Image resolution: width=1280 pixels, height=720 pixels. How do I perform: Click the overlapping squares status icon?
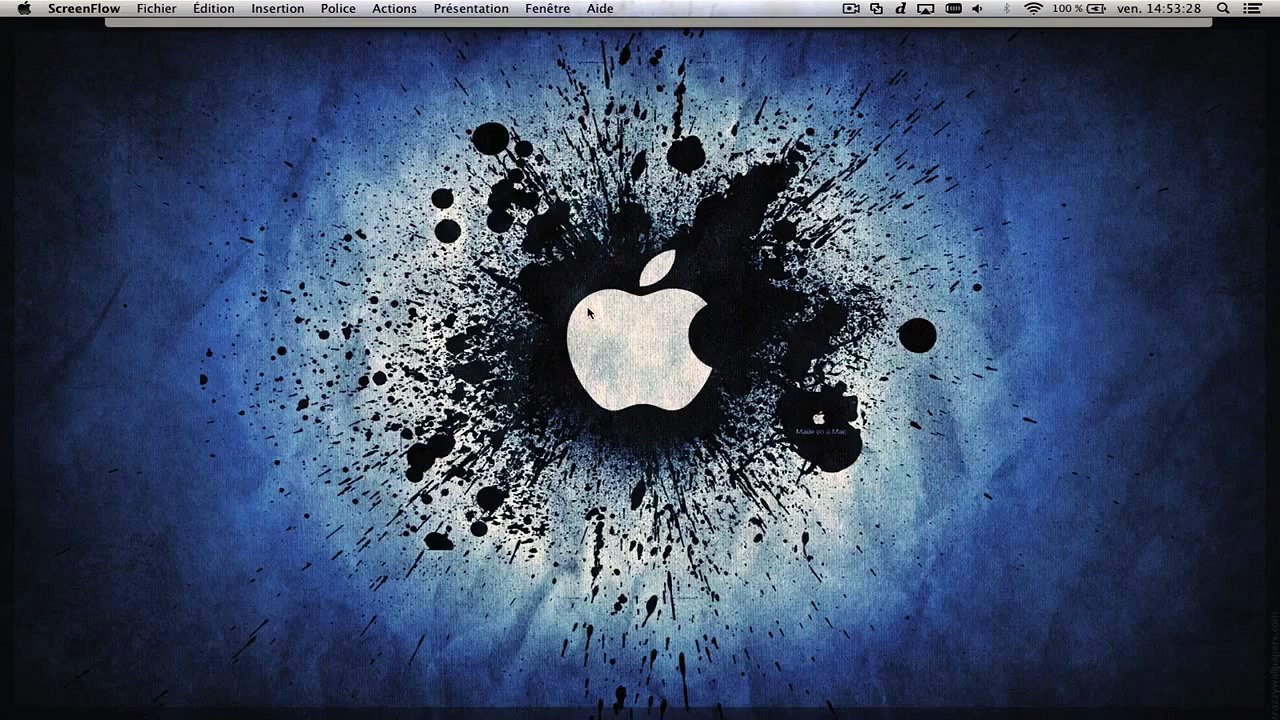tap(877, 8)
